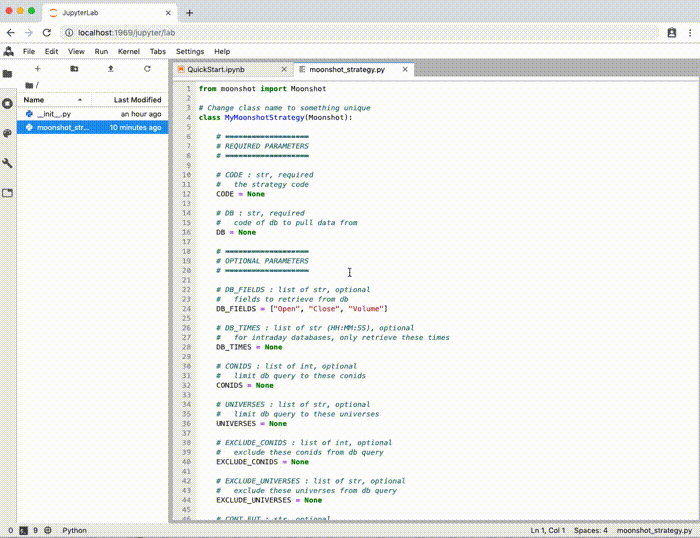700x538 pixels.
Task: Reload the page in the browser
Action: click(47, 32)
